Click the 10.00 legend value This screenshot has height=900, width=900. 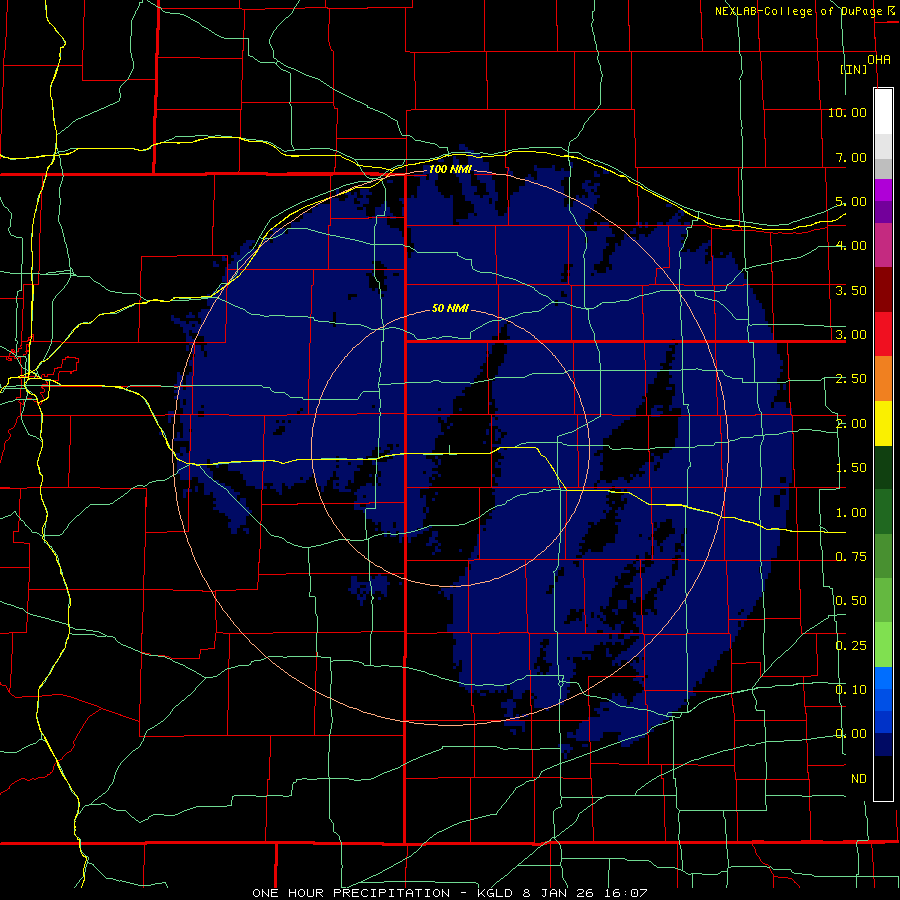(x=847, y=112)
